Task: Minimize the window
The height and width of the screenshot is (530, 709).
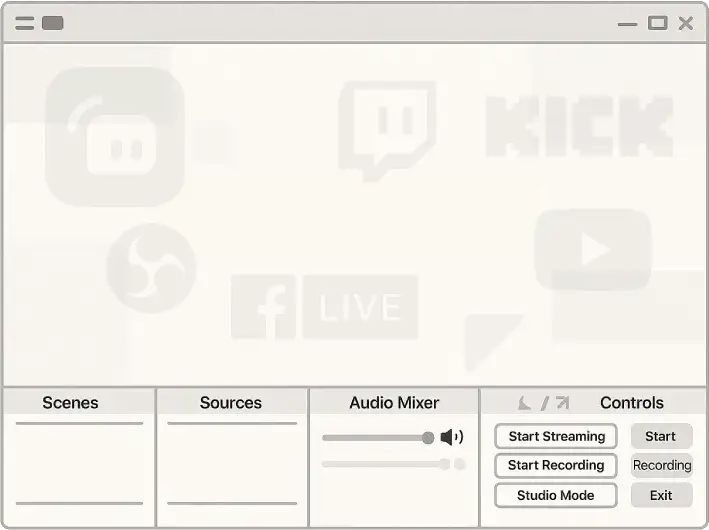Action: [x=628, y=24]
